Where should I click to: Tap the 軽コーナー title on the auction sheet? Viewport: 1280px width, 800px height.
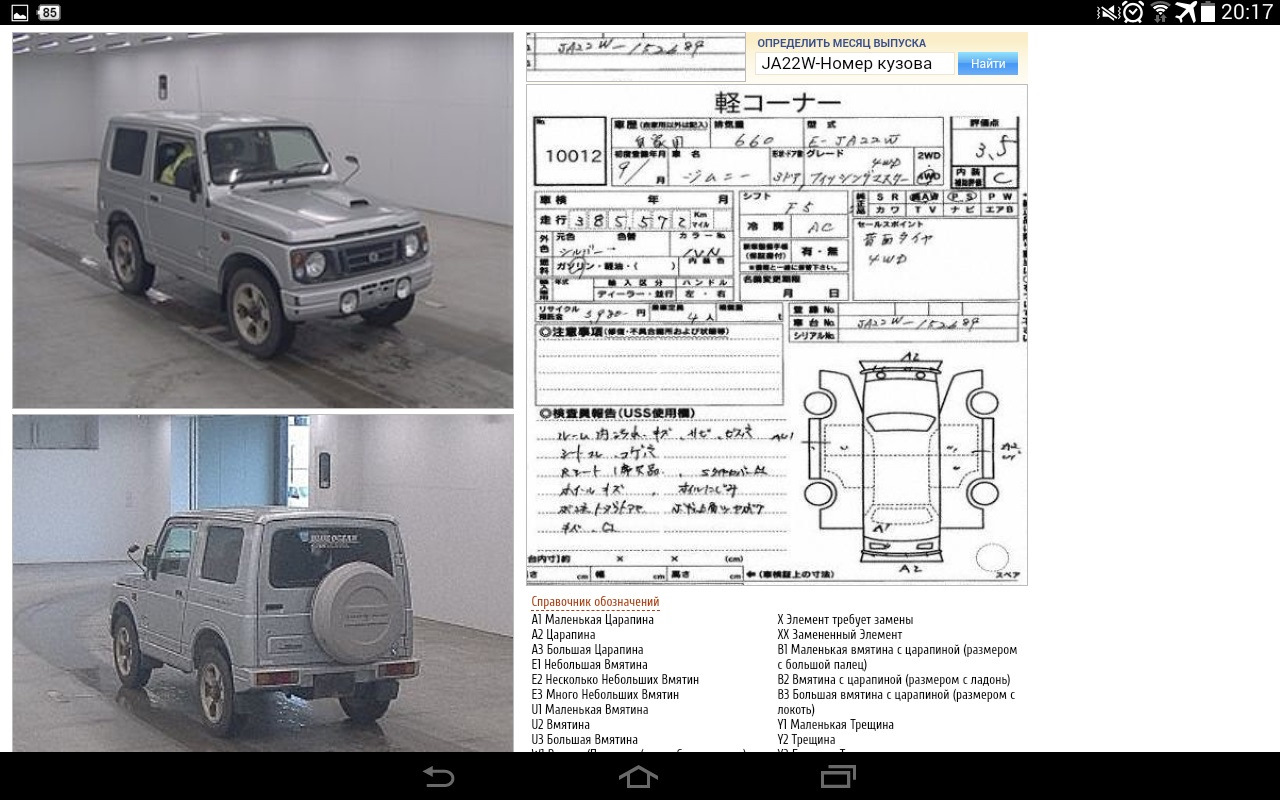(x=777, y=102)
